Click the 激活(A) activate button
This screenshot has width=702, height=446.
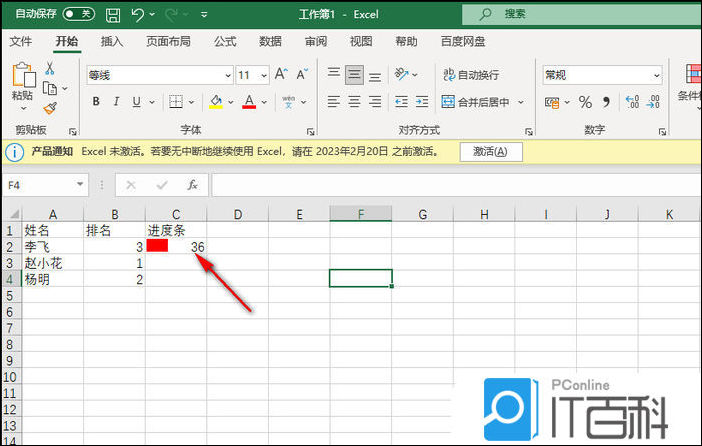click(x=491, y=152)
